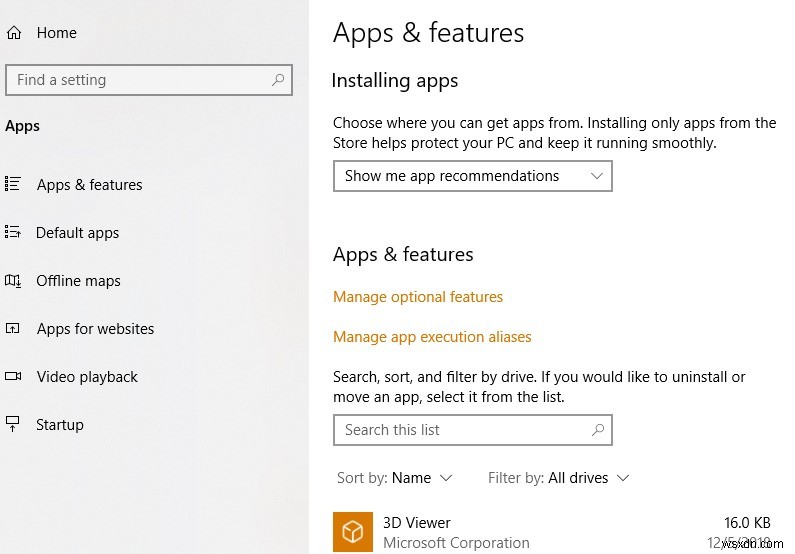The height and width of the screenshot is (554, 795).
Task: Focus the Find a setting search box
Action: tap(149, 80)
